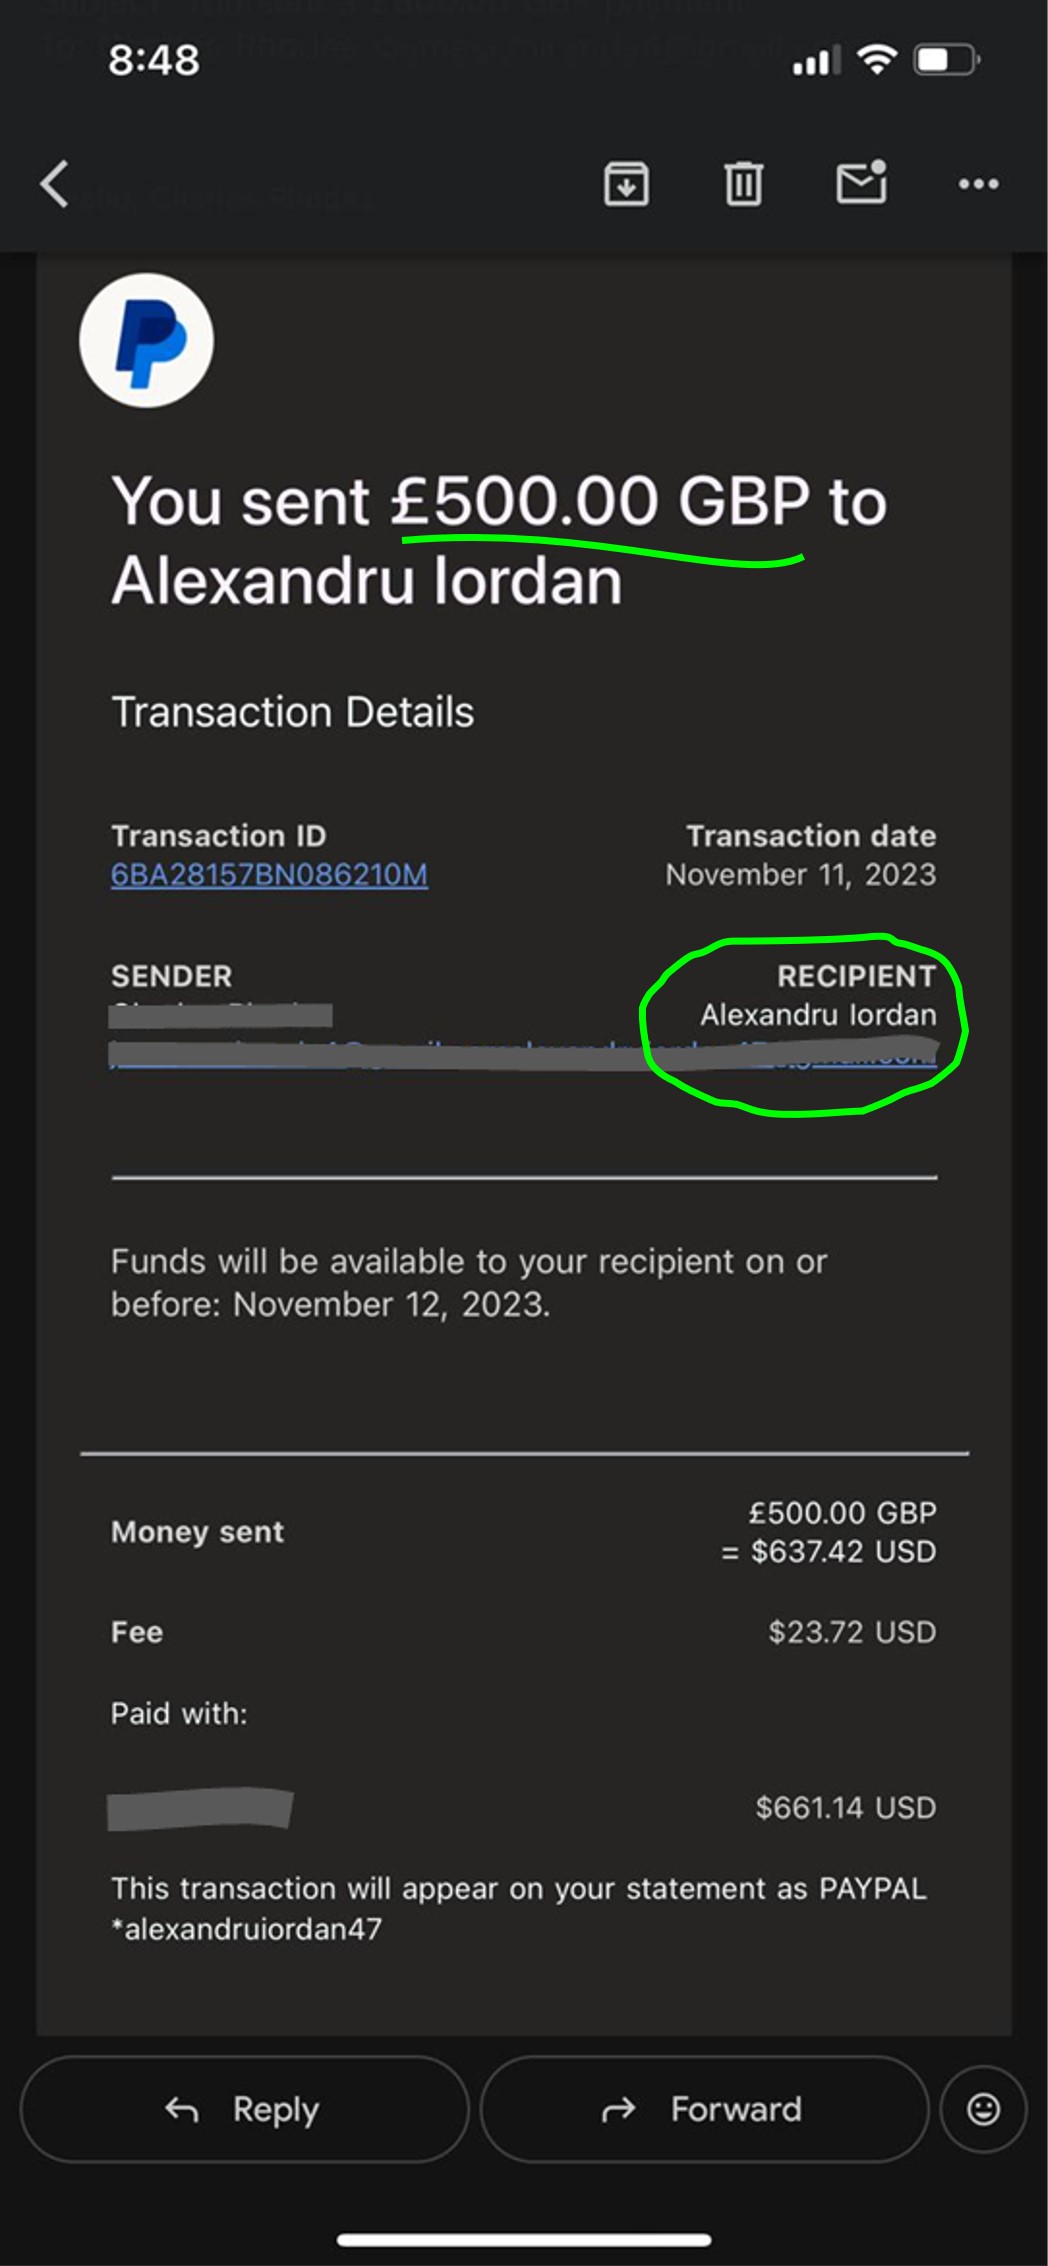Tap the PayPal sender avatar logo
The image size is (1048, 2266).
[x=146, y=340]
